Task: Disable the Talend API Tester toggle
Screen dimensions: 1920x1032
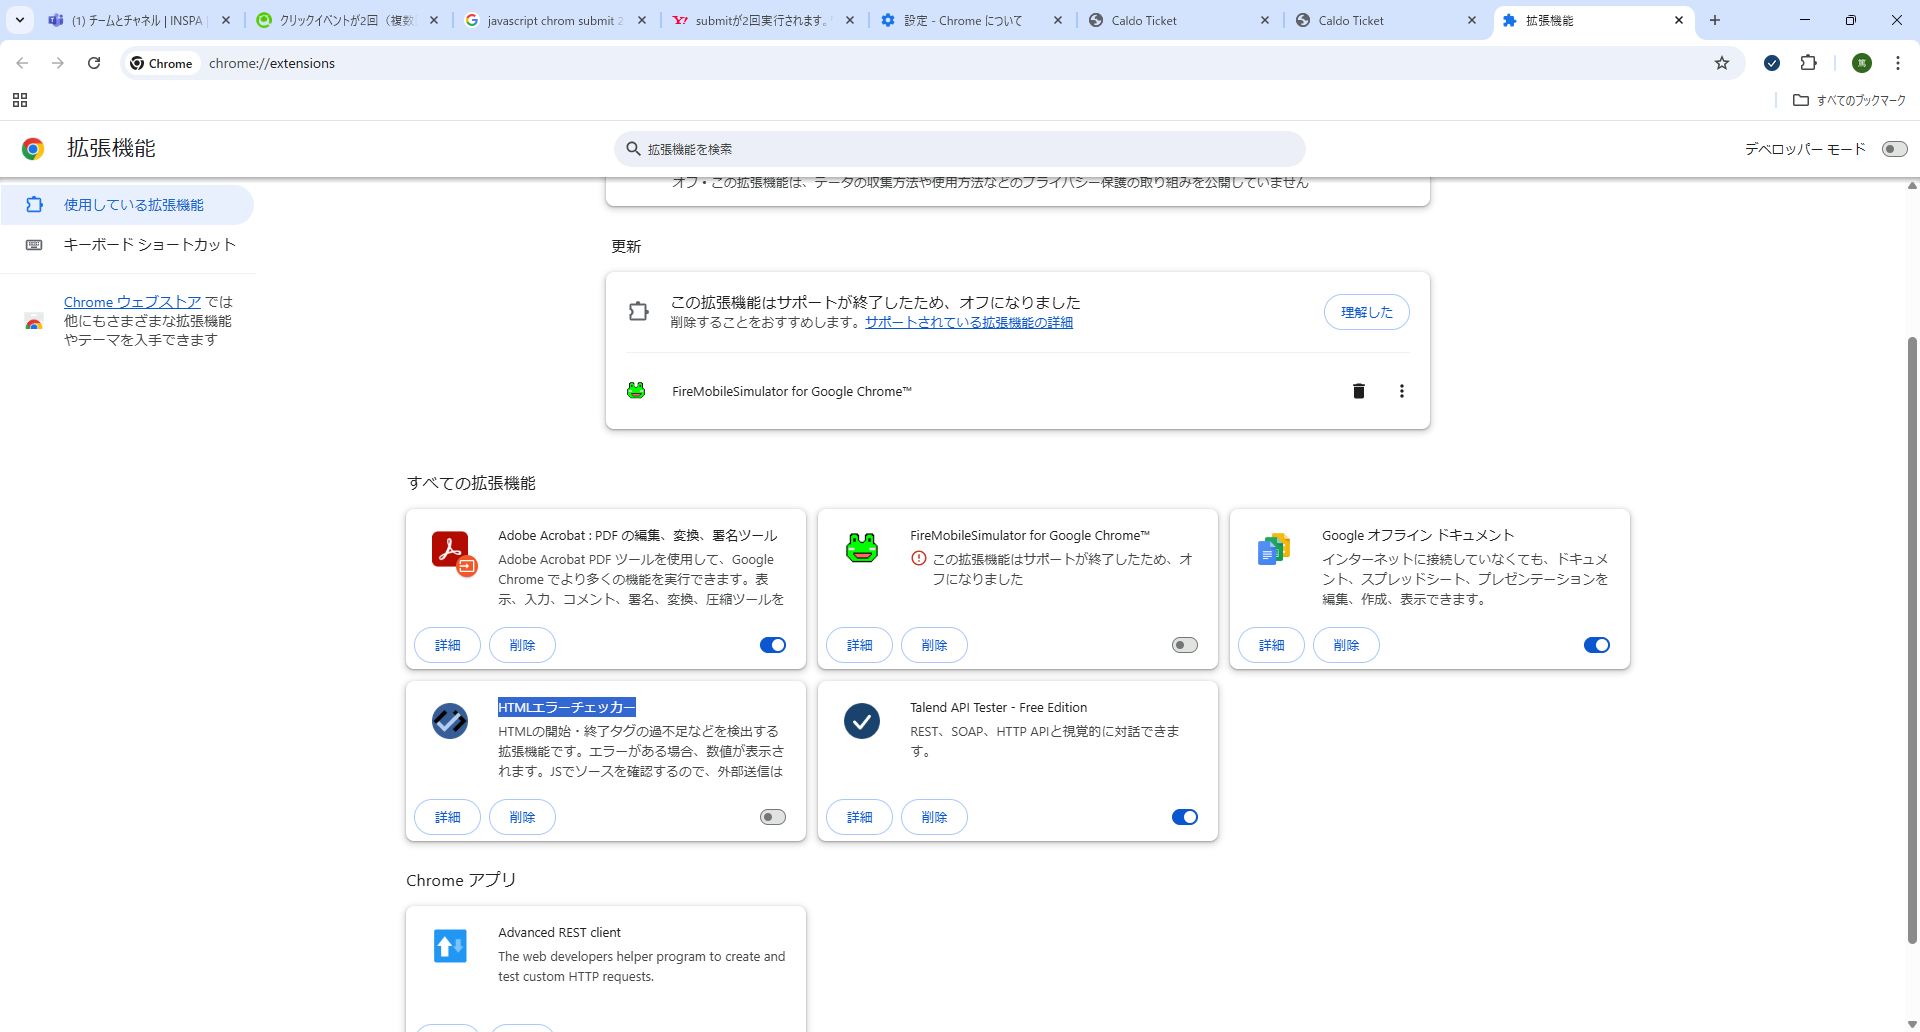Action: pos(1185,817)
